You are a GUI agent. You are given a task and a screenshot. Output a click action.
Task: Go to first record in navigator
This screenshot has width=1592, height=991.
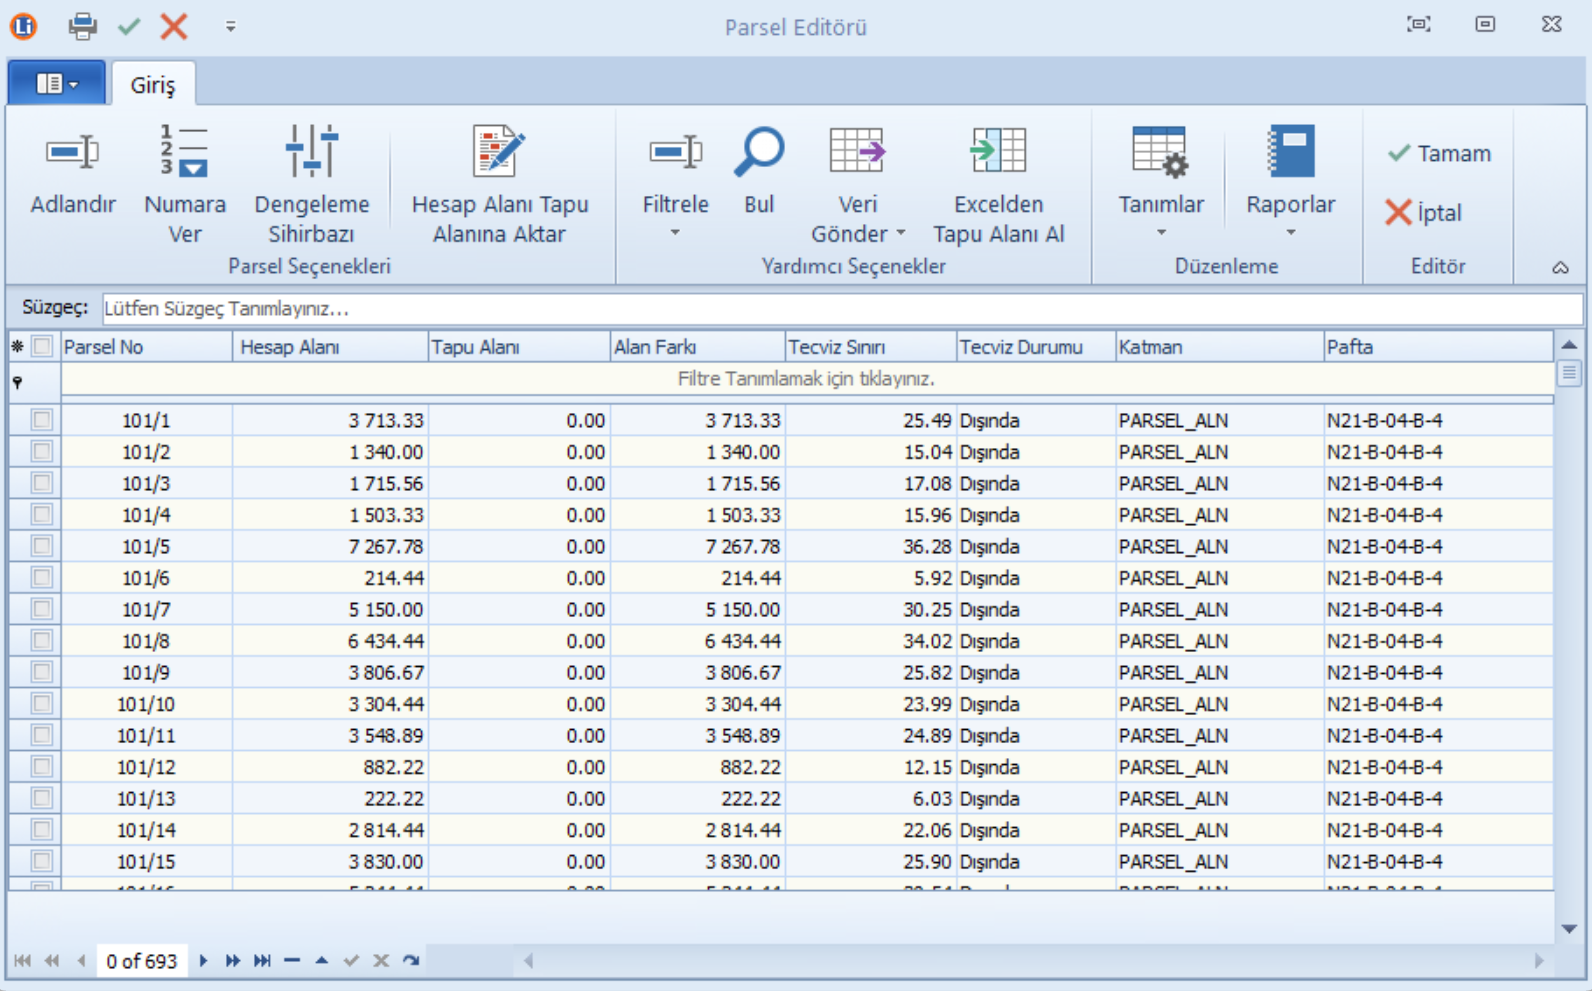coord(22,961)
